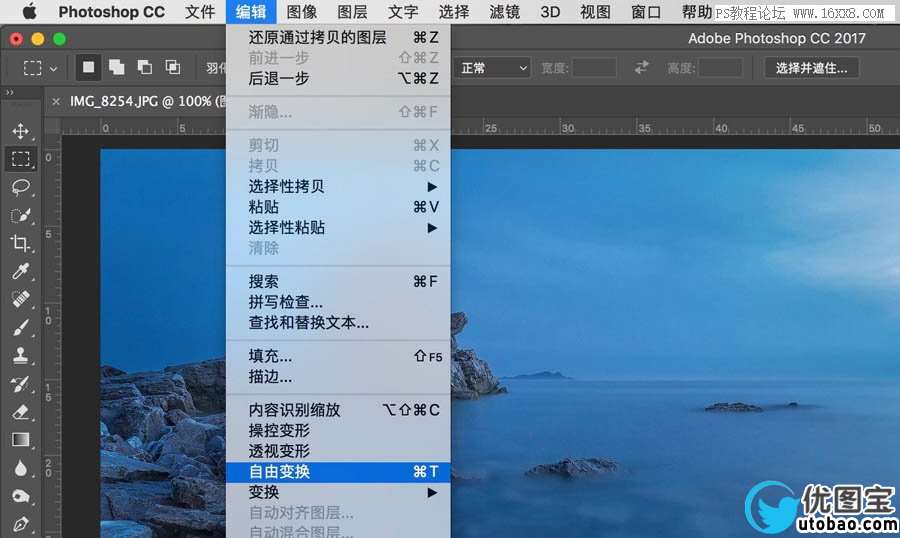Select the Pen tool
The height and width of the screenshot is (538, 900).
[21, 524]
